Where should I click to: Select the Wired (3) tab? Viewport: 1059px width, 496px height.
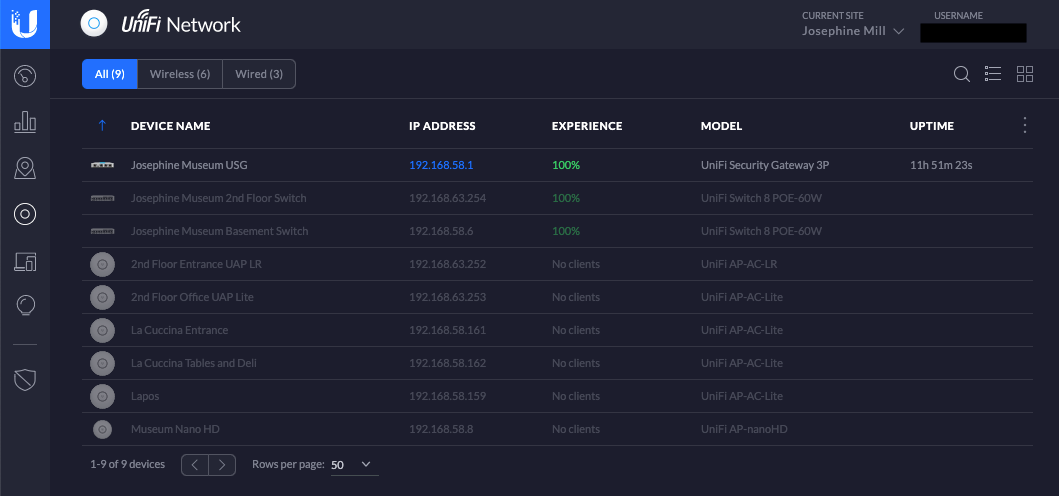259,74
